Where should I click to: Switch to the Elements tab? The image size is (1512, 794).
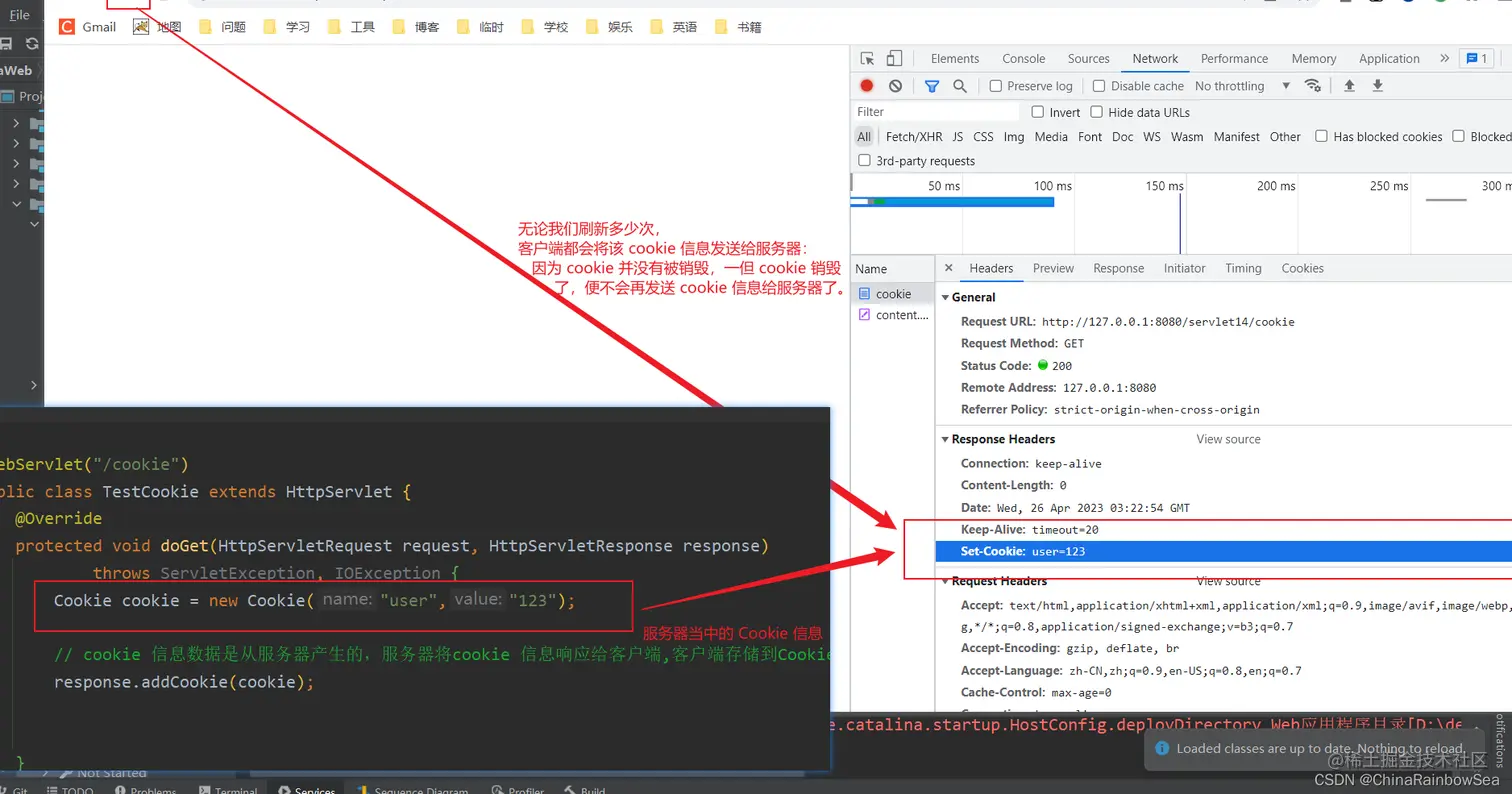[x=955, y=59]
